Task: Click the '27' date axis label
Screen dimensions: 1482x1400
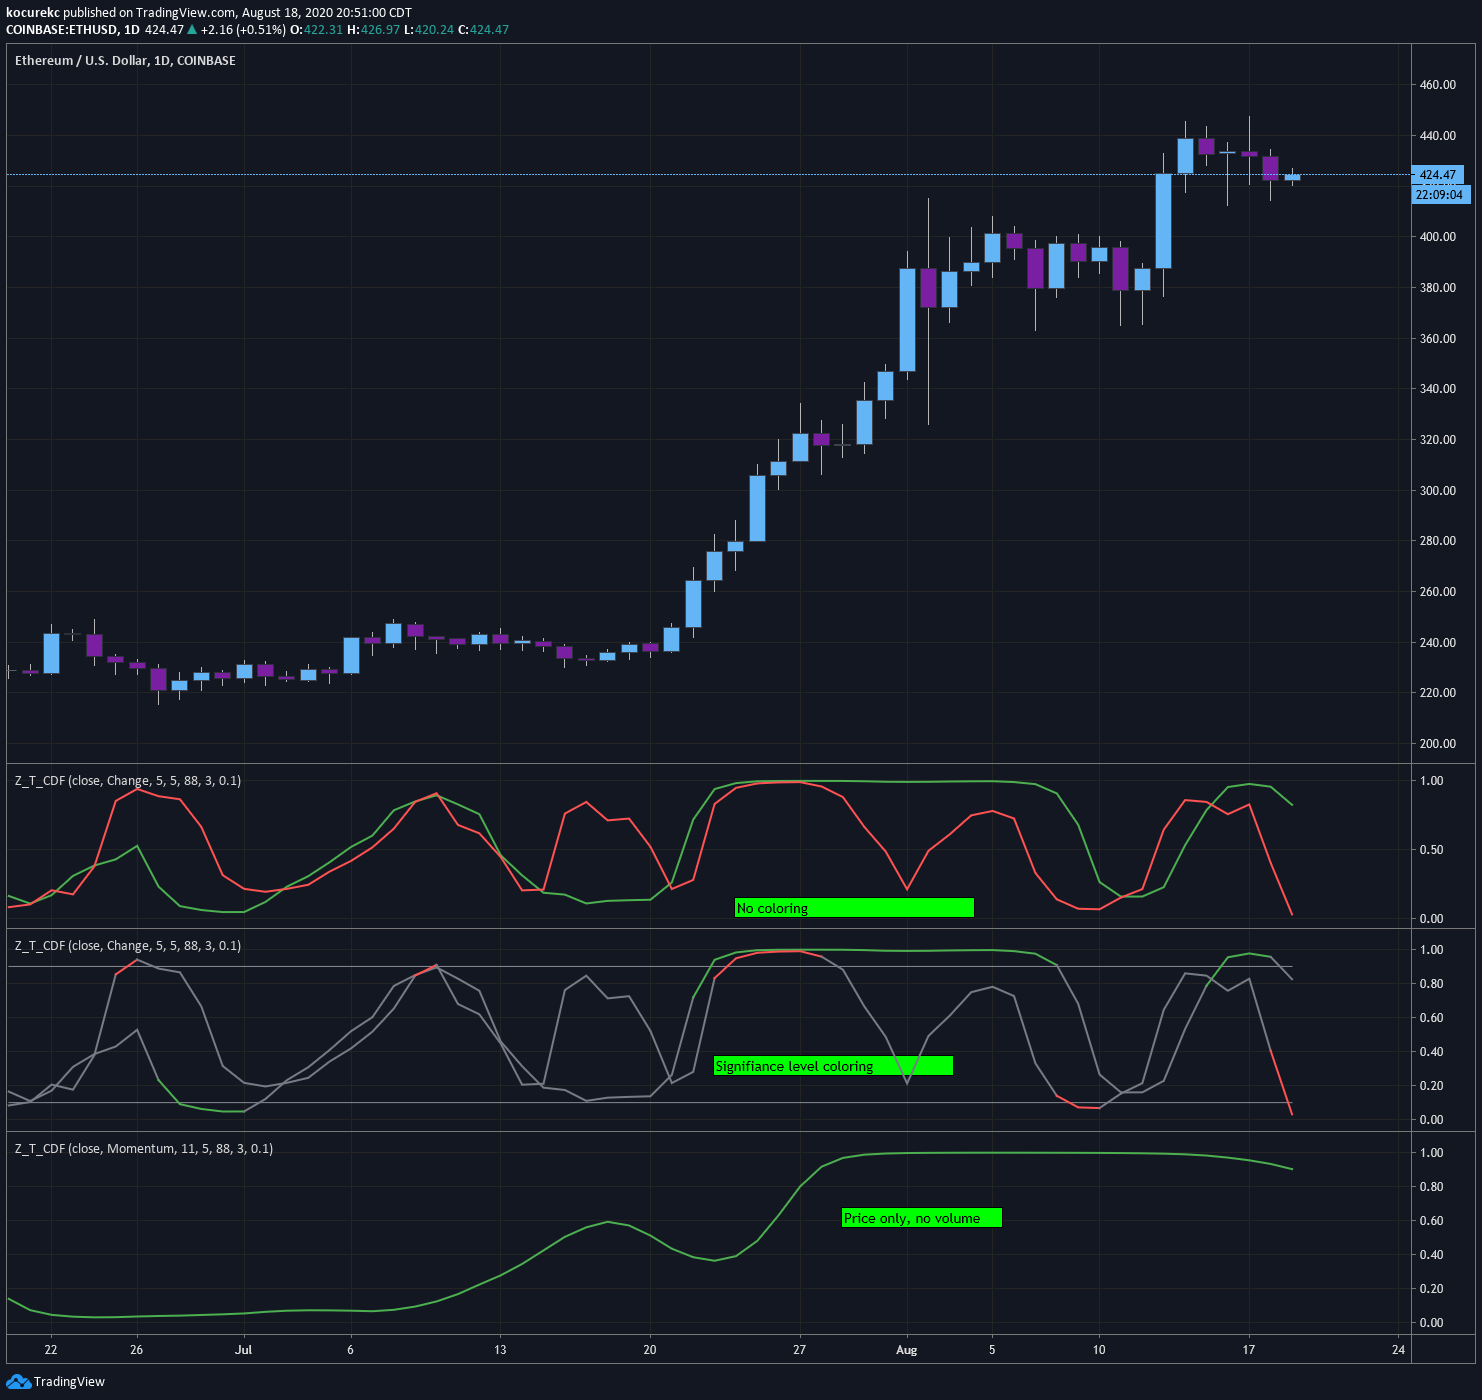Action: click(x=799, y=1350)
